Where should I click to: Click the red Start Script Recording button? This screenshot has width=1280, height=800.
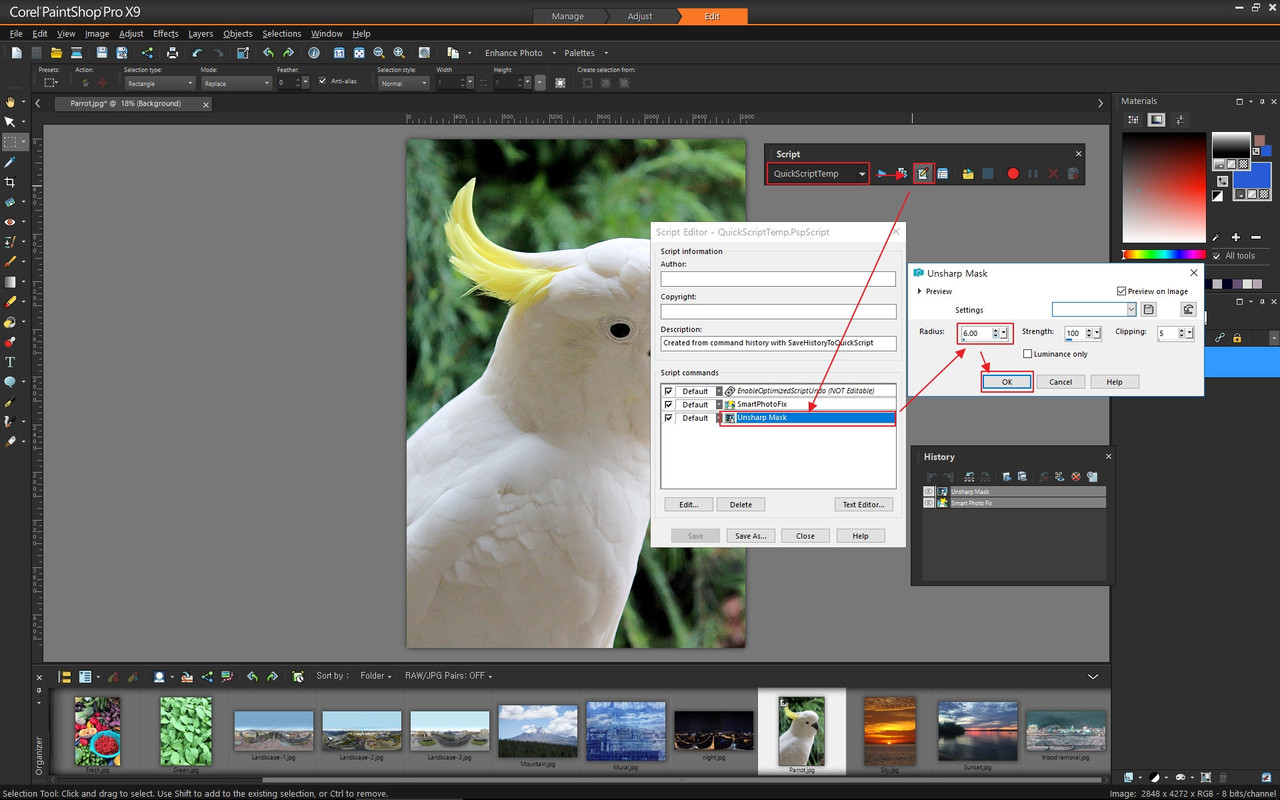(x=1013, y=174)
